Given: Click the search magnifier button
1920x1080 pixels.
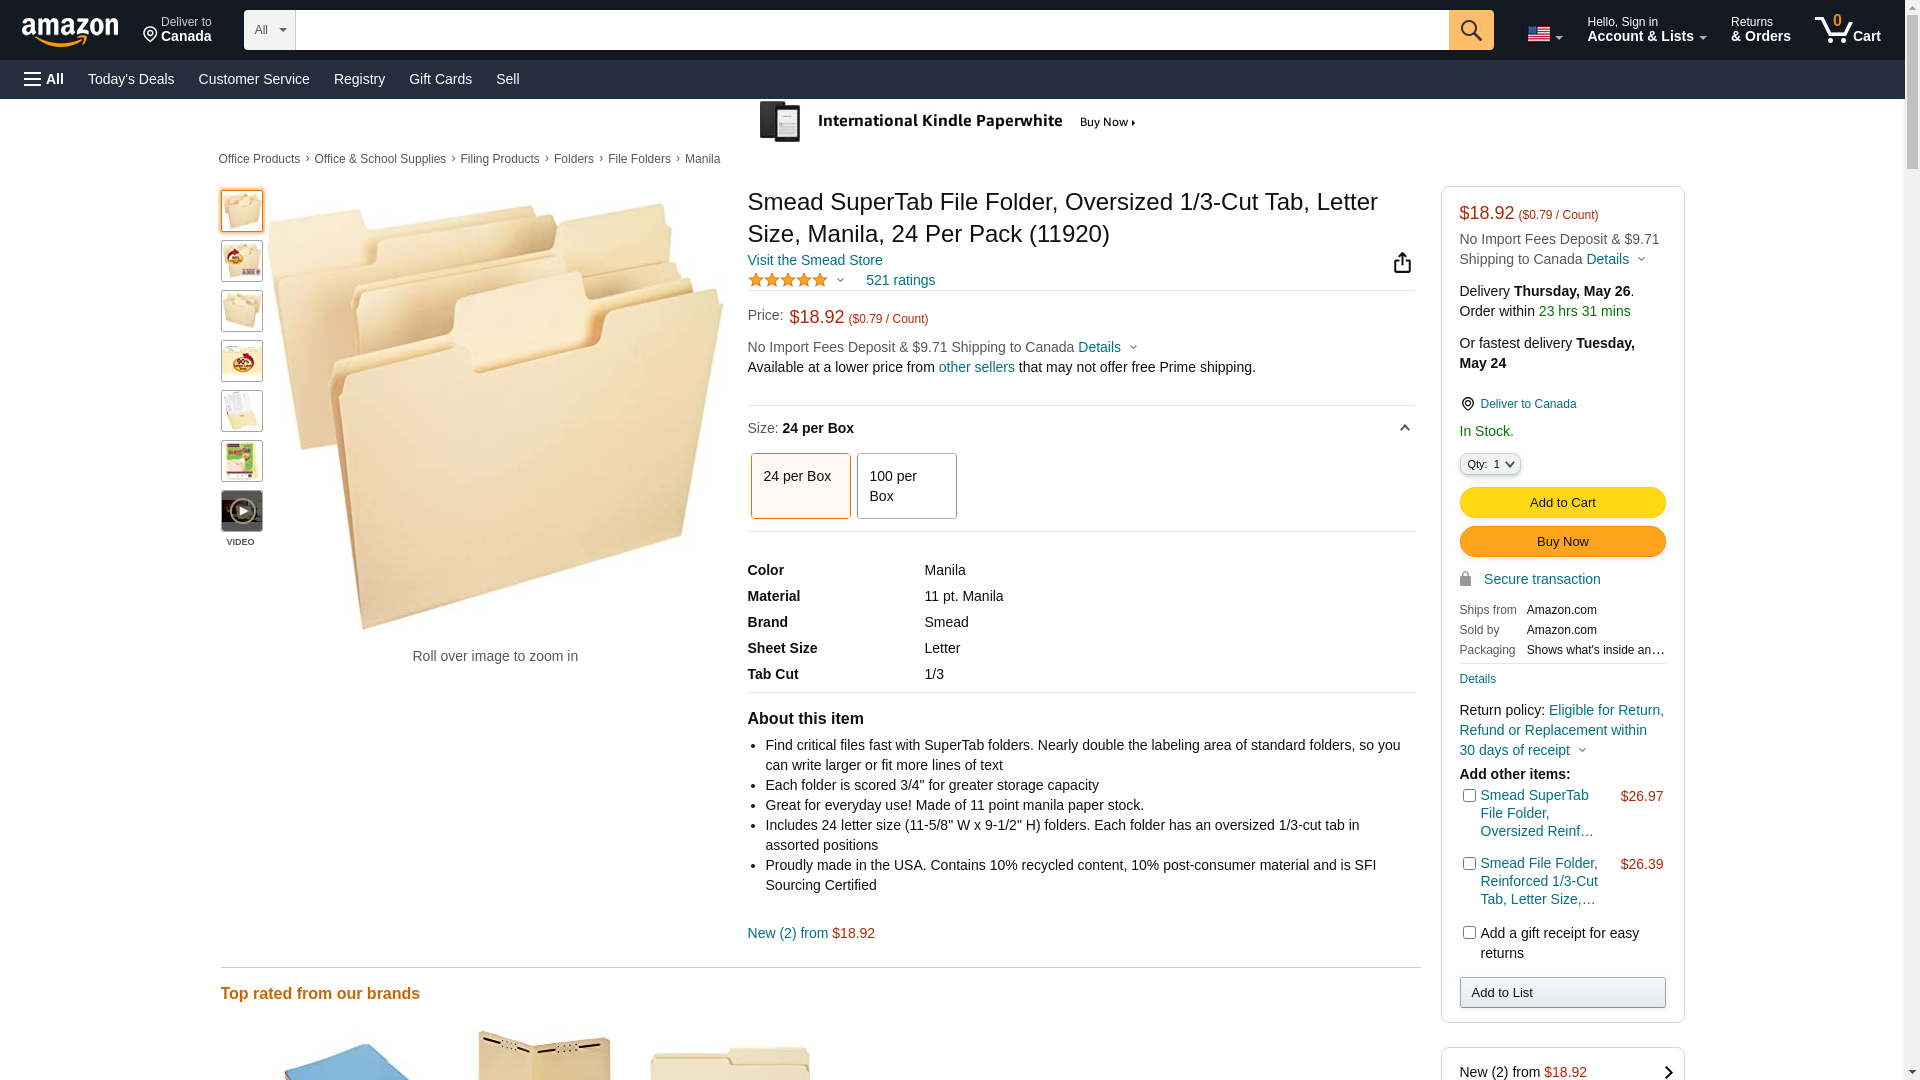Looking at the screenshot, I should click(1470, 30).
